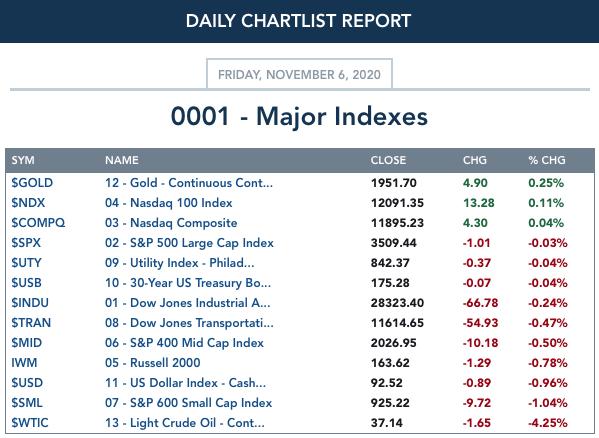The image size is (599, 438).
Task: Select '13 - Light Crude Oil' entry
Action: (185, 423)
